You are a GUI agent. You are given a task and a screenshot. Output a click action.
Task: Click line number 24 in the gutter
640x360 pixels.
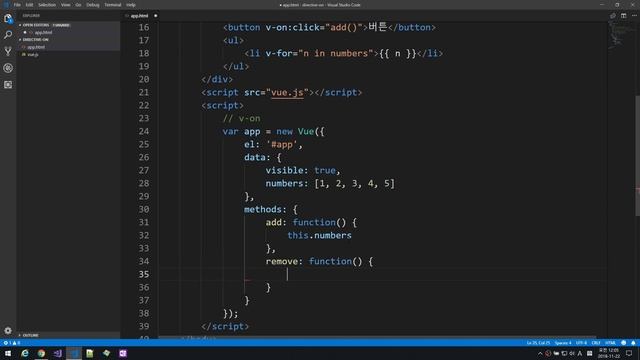tap(144, 131)
